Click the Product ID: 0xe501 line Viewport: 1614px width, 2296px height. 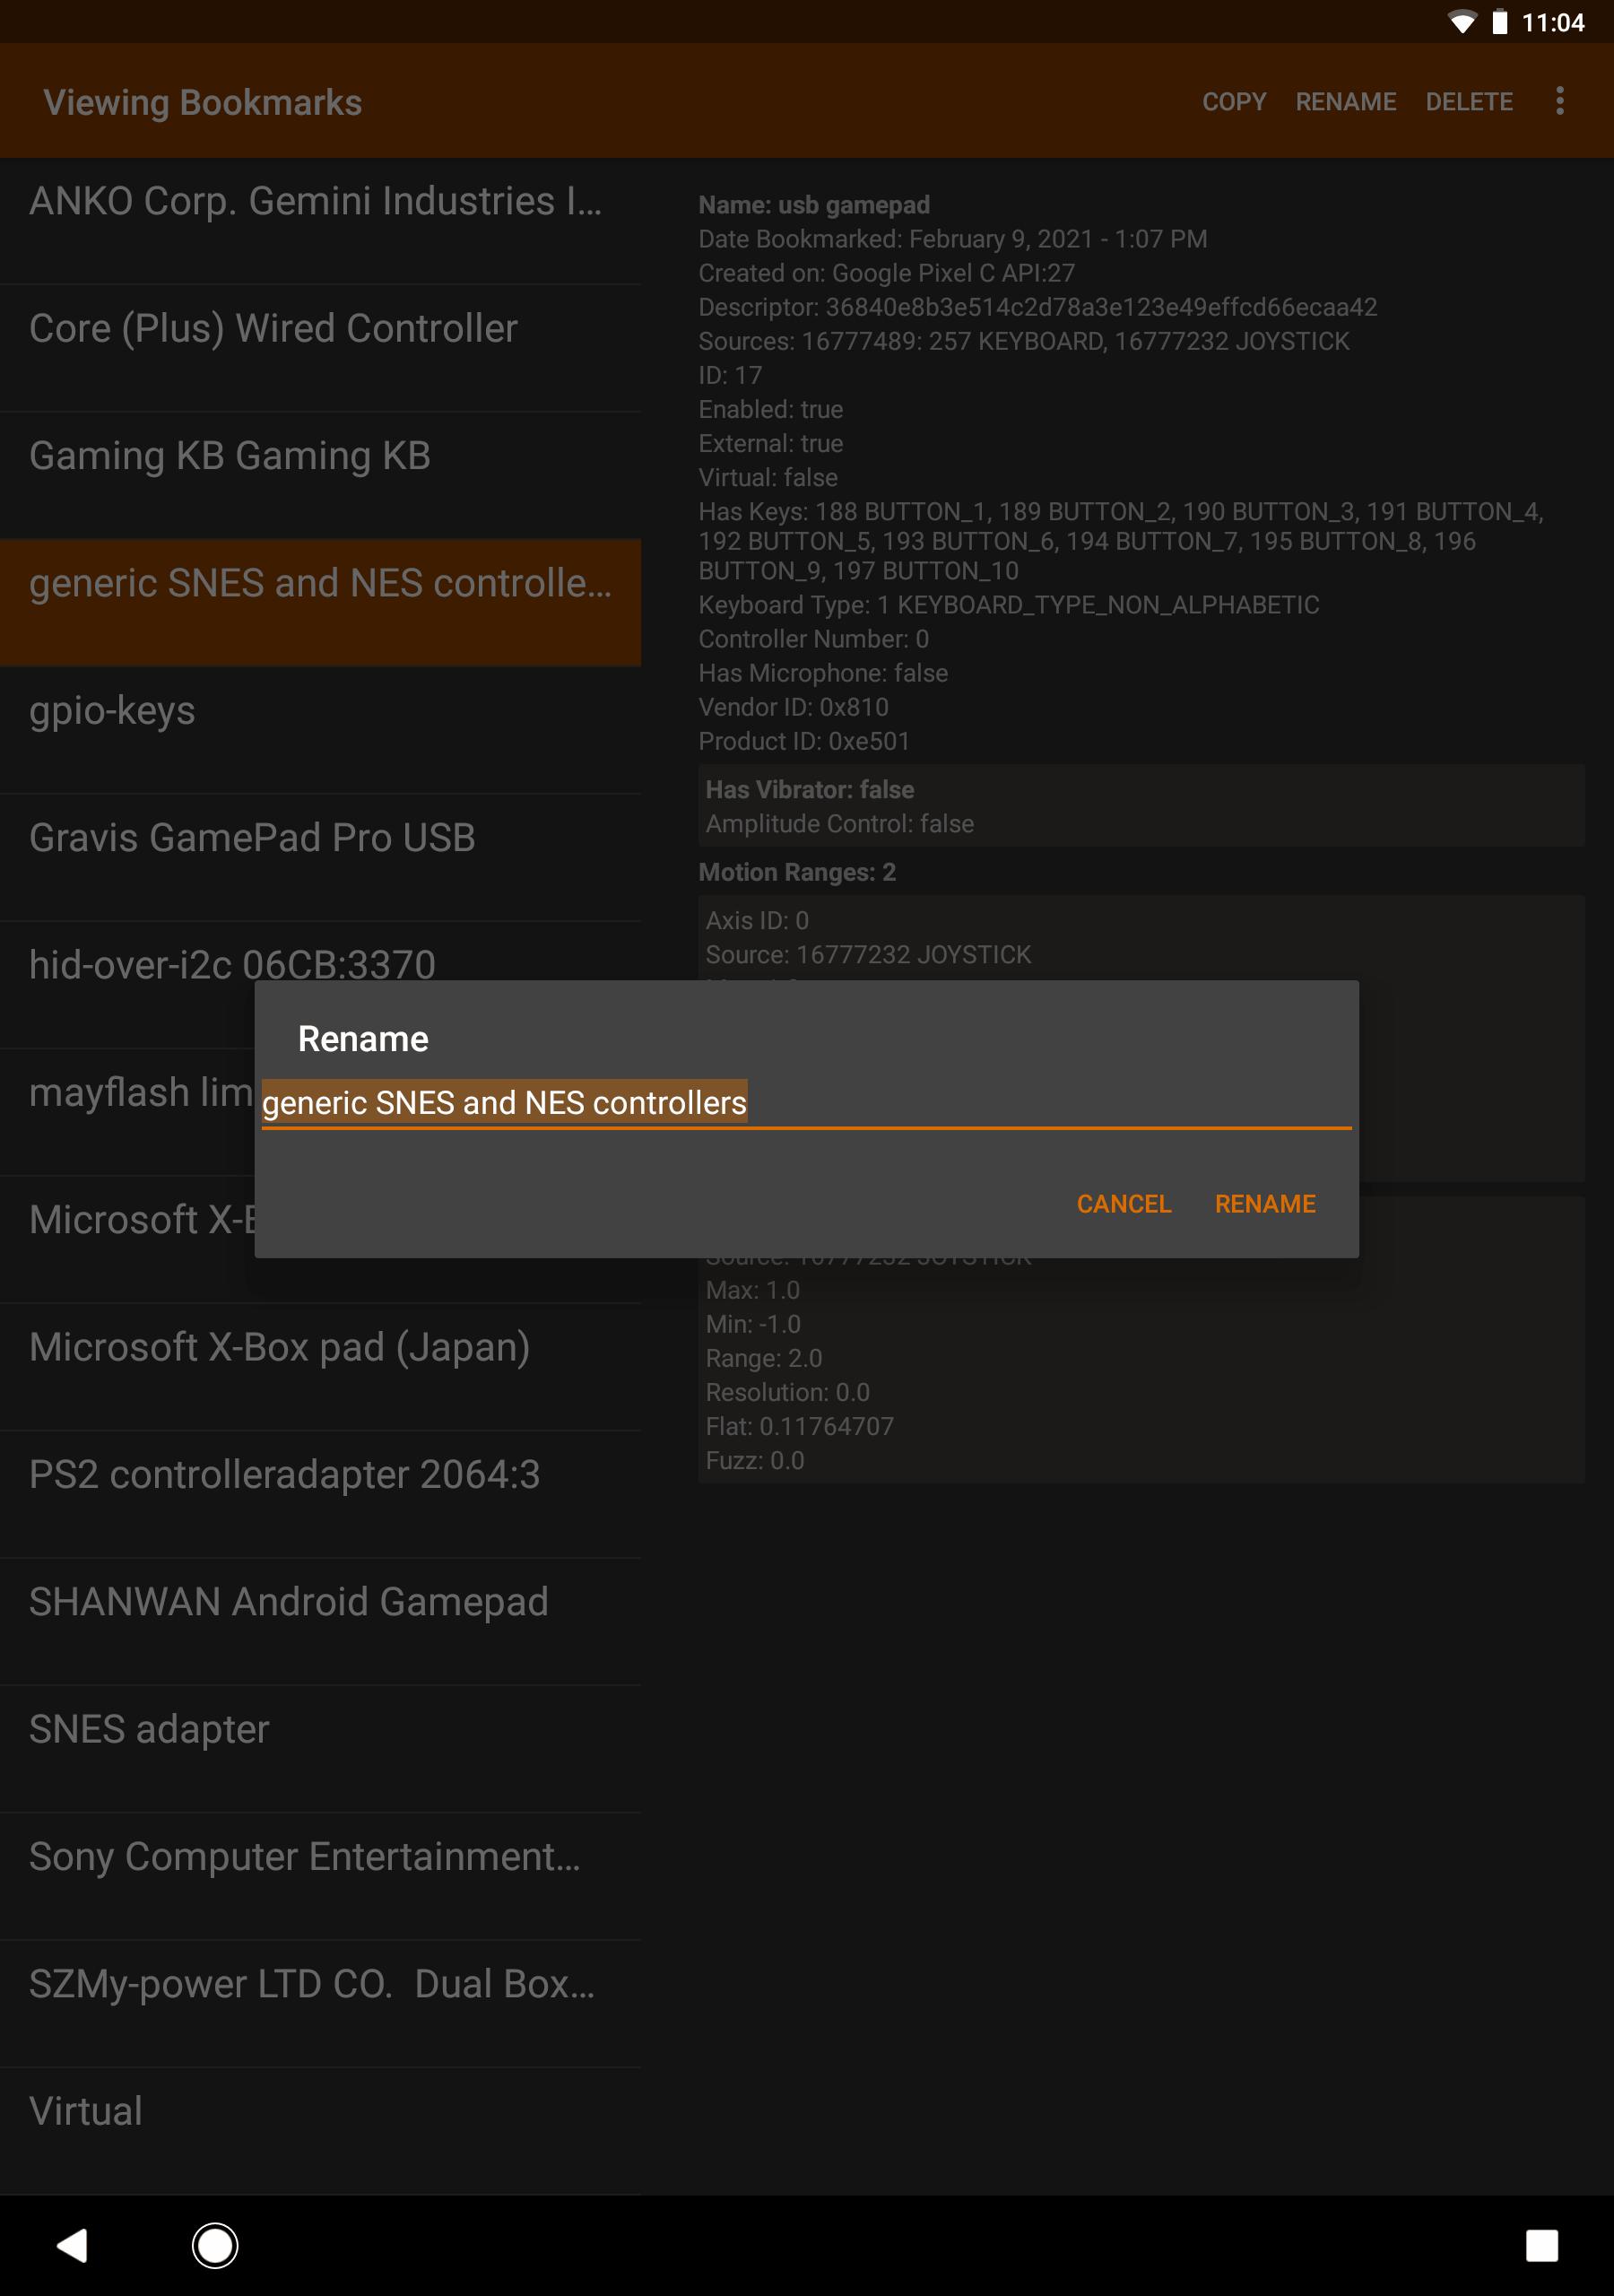click(x=805, y=741)
